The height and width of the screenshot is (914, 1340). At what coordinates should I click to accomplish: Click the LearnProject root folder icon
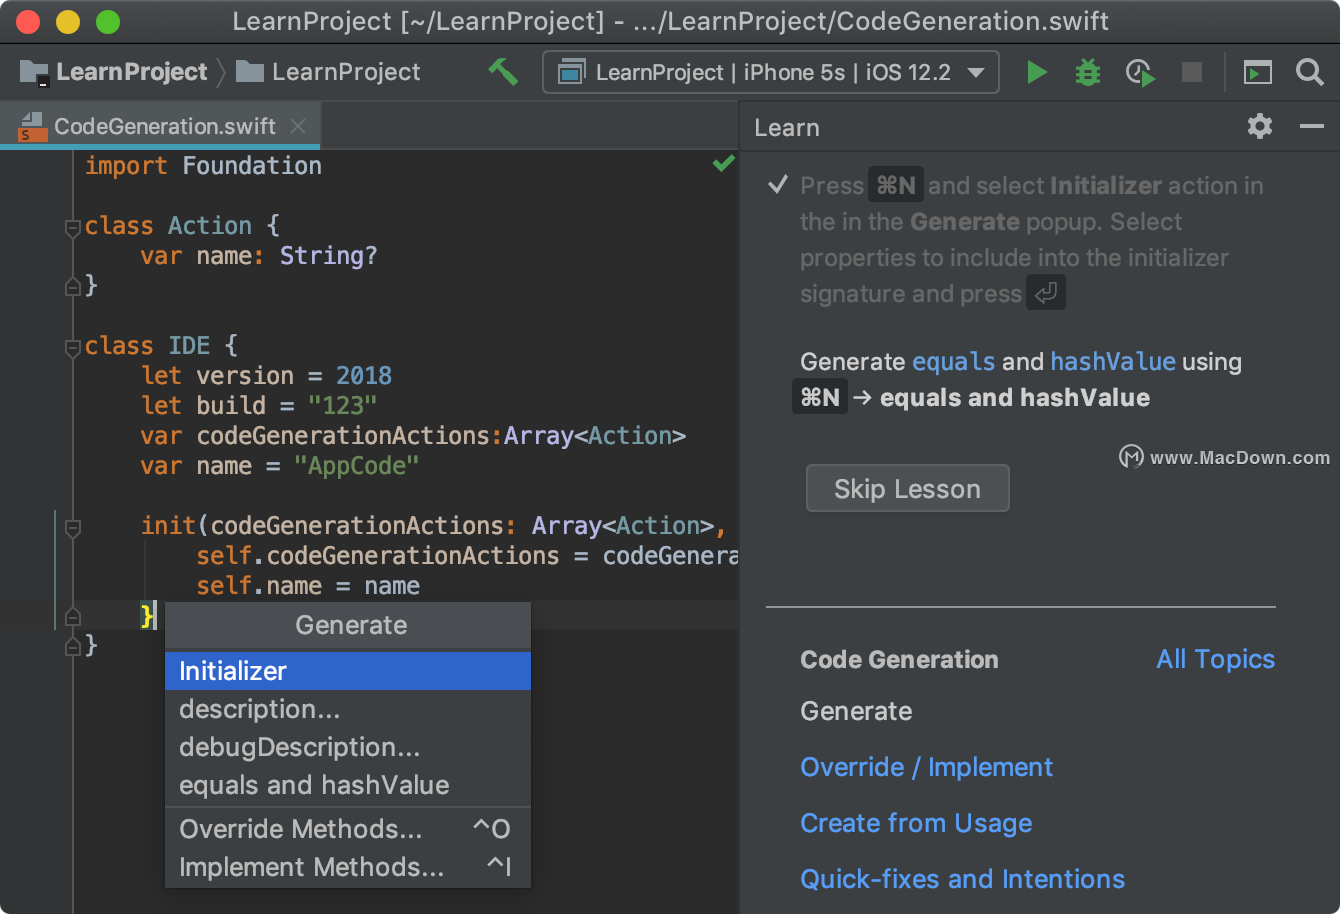pos(34,72)
